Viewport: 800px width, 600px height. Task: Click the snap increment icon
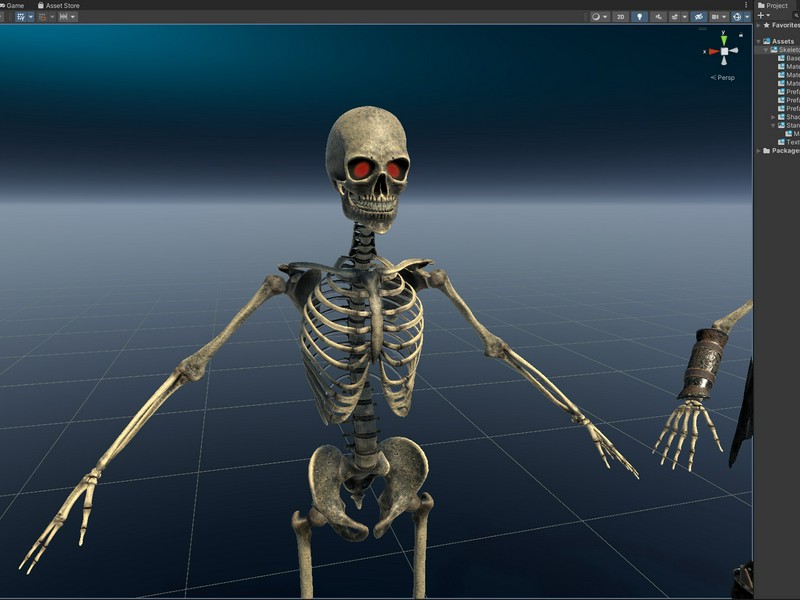(x=63, y=17)
